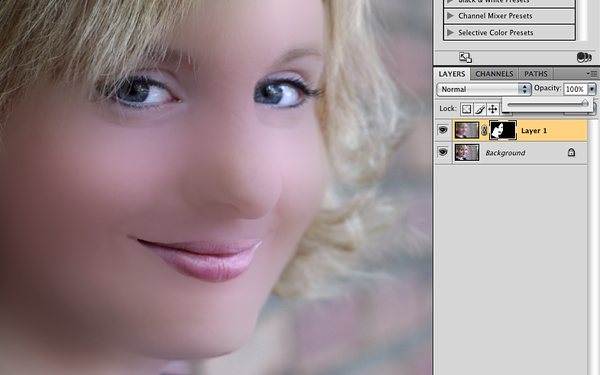Image resolution: width=600 pixels, height=375 pixels.
Task: Click the link icon between Layer 1 thumbnails
Action: pos(484,130)
